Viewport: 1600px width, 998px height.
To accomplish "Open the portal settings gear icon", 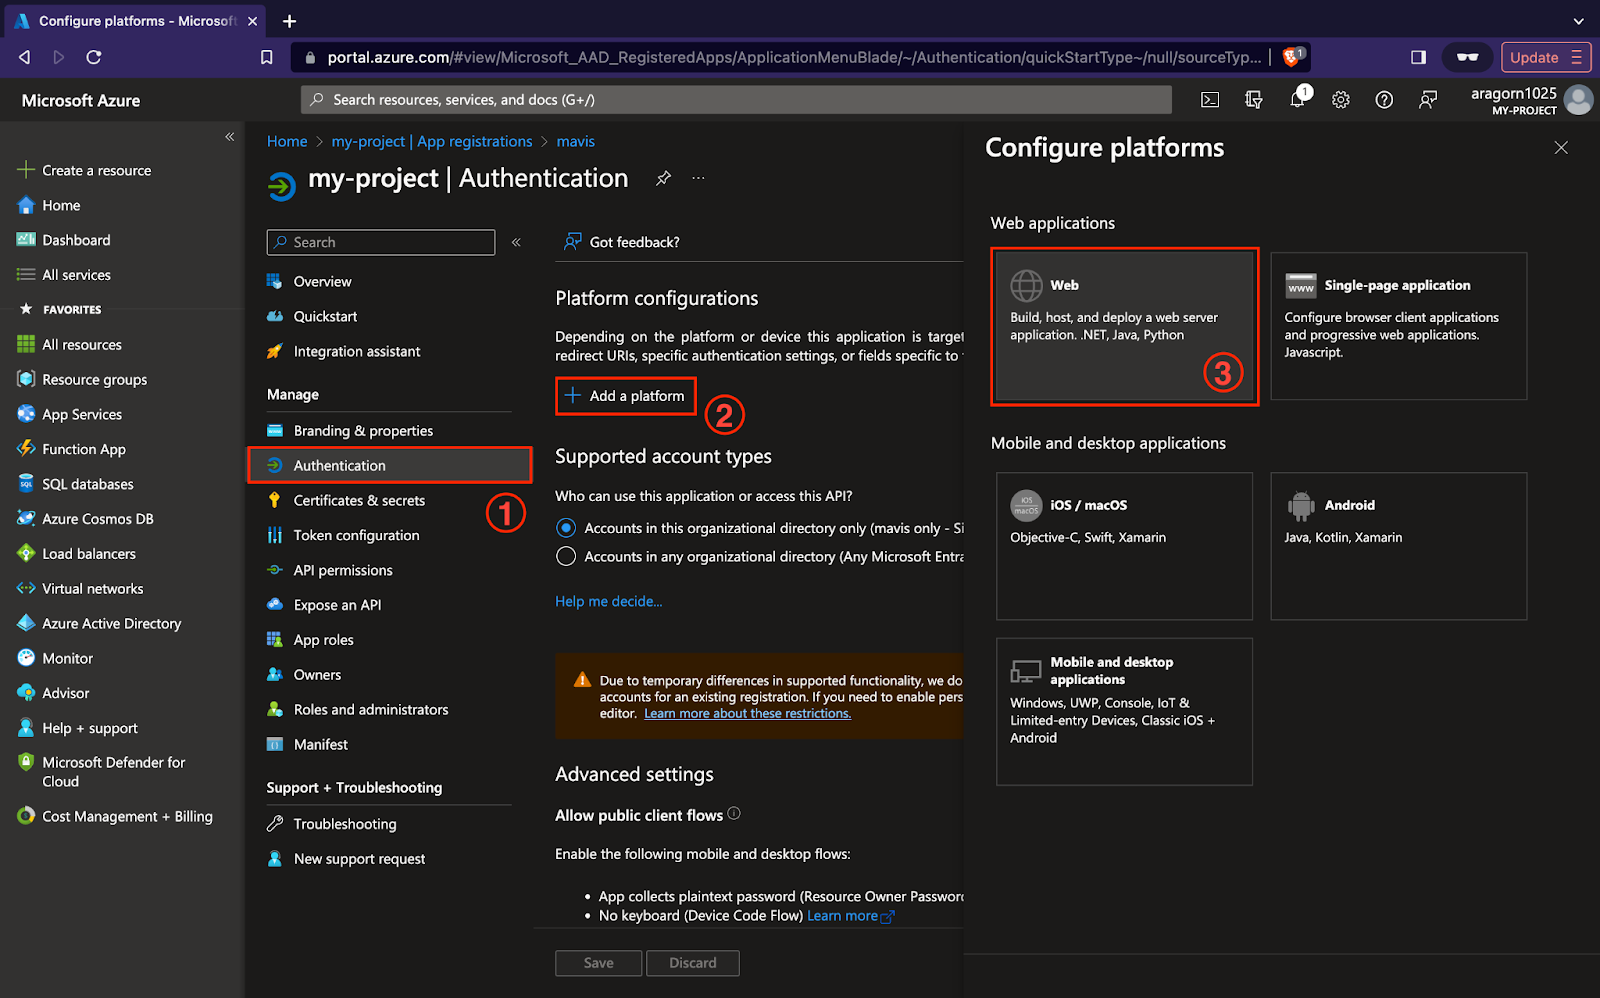I will pyautogui.click(x=1341, y=100).
